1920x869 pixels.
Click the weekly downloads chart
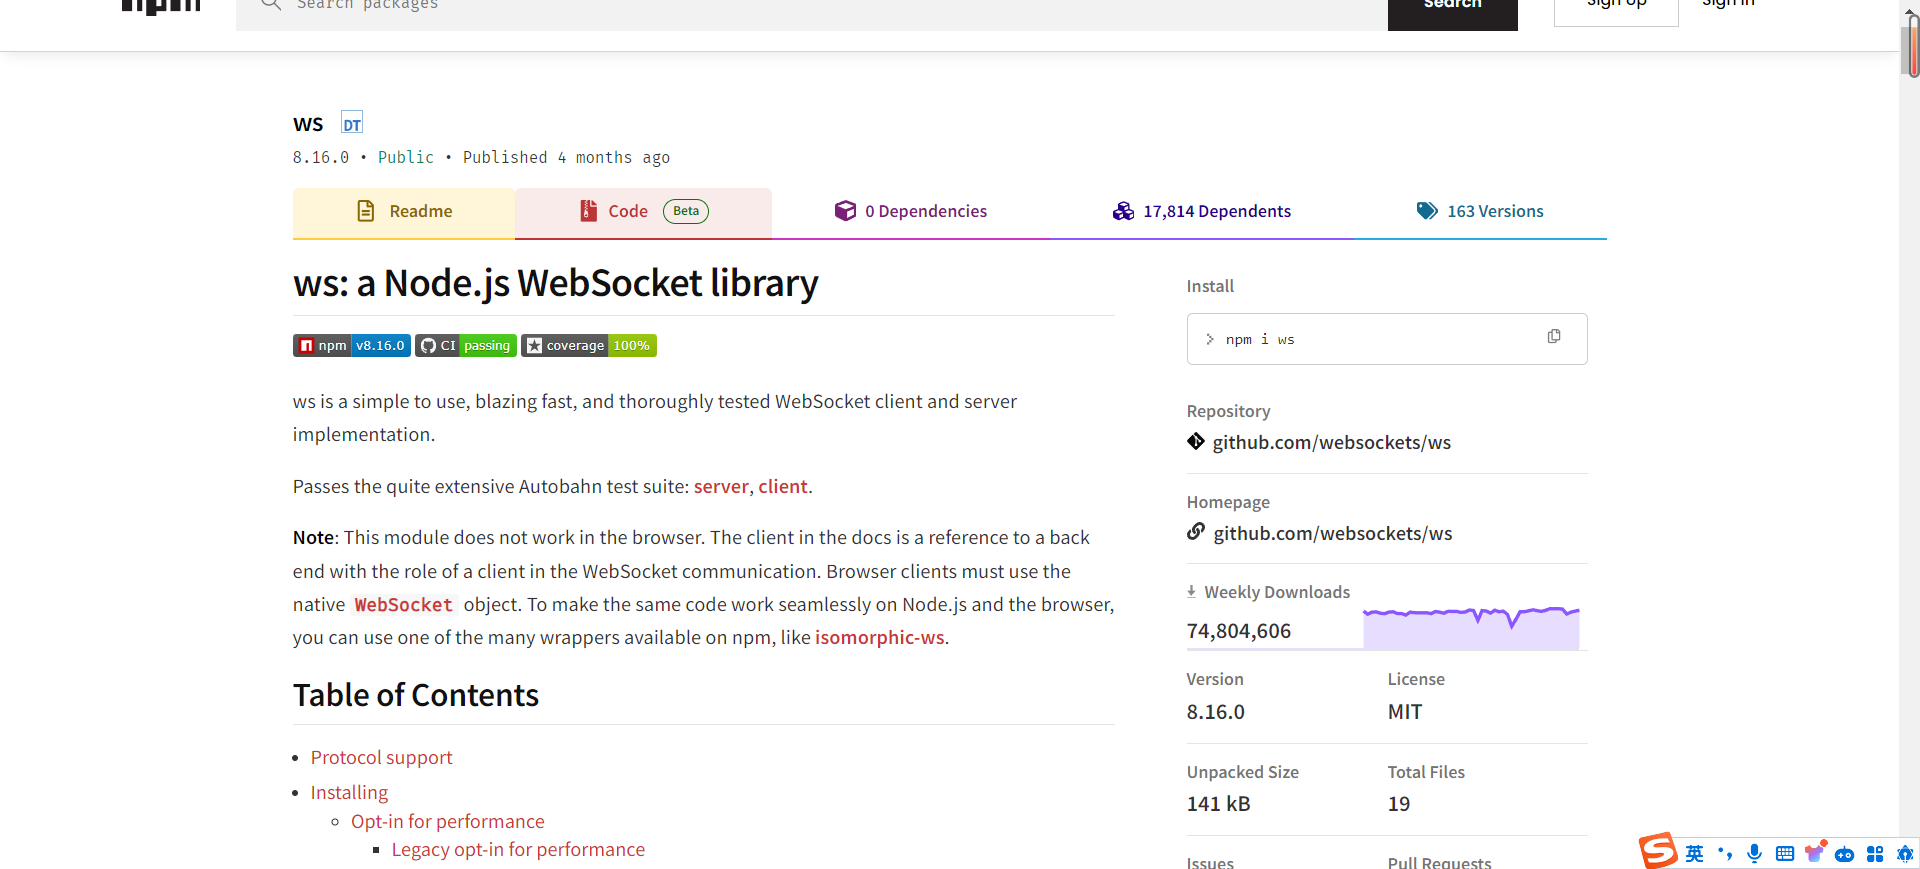click(x=1470, y=628)
